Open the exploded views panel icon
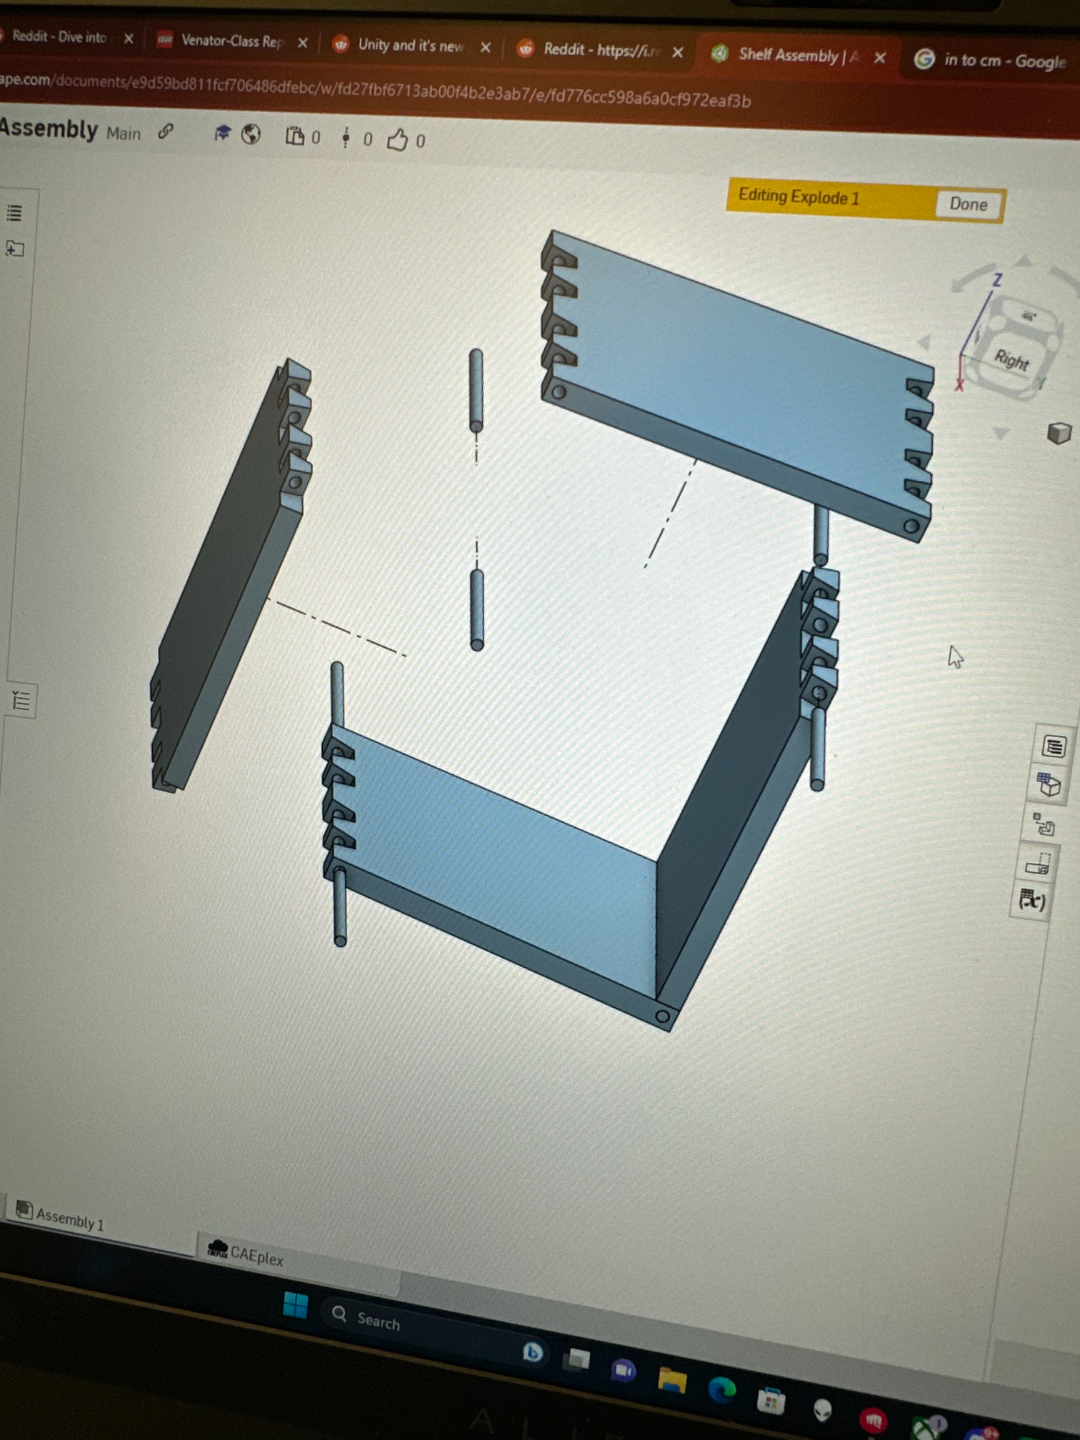 point(1044,825)
